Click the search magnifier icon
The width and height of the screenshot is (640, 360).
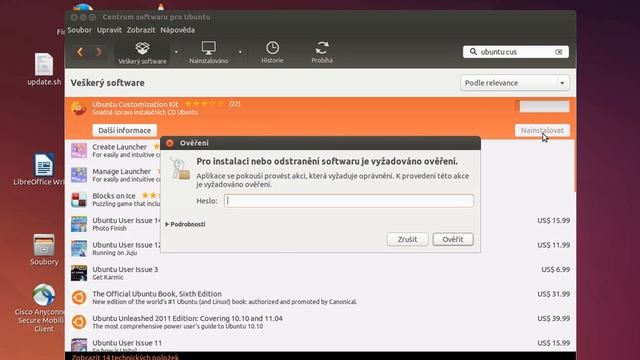473,51
